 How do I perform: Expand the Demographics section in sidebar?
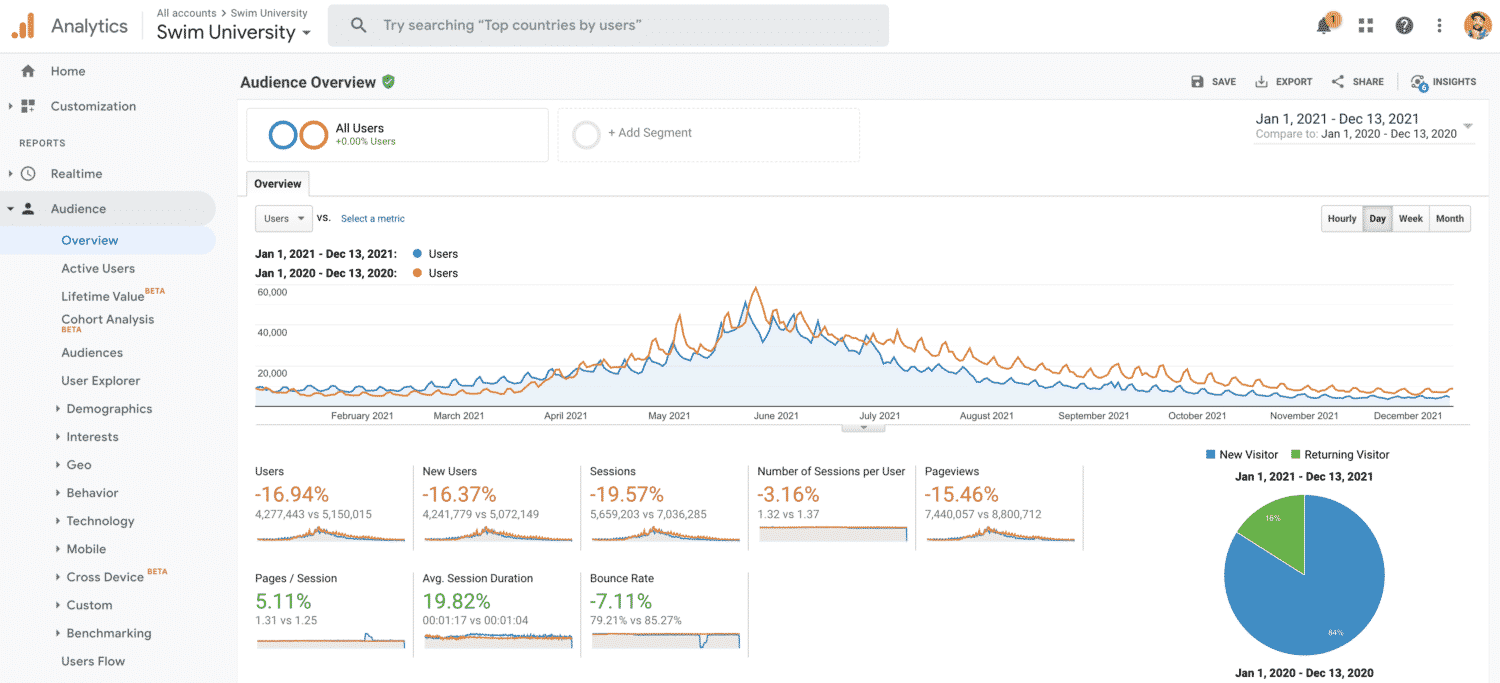pyautogui.click(x=109, y=409)
